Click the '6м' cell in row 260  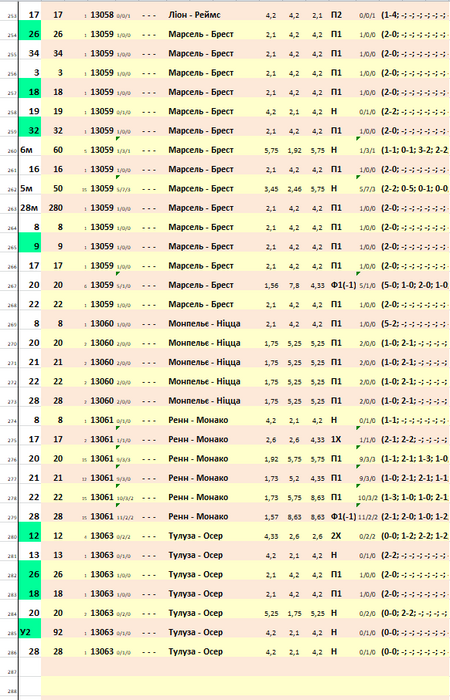[x=26, y=150]
